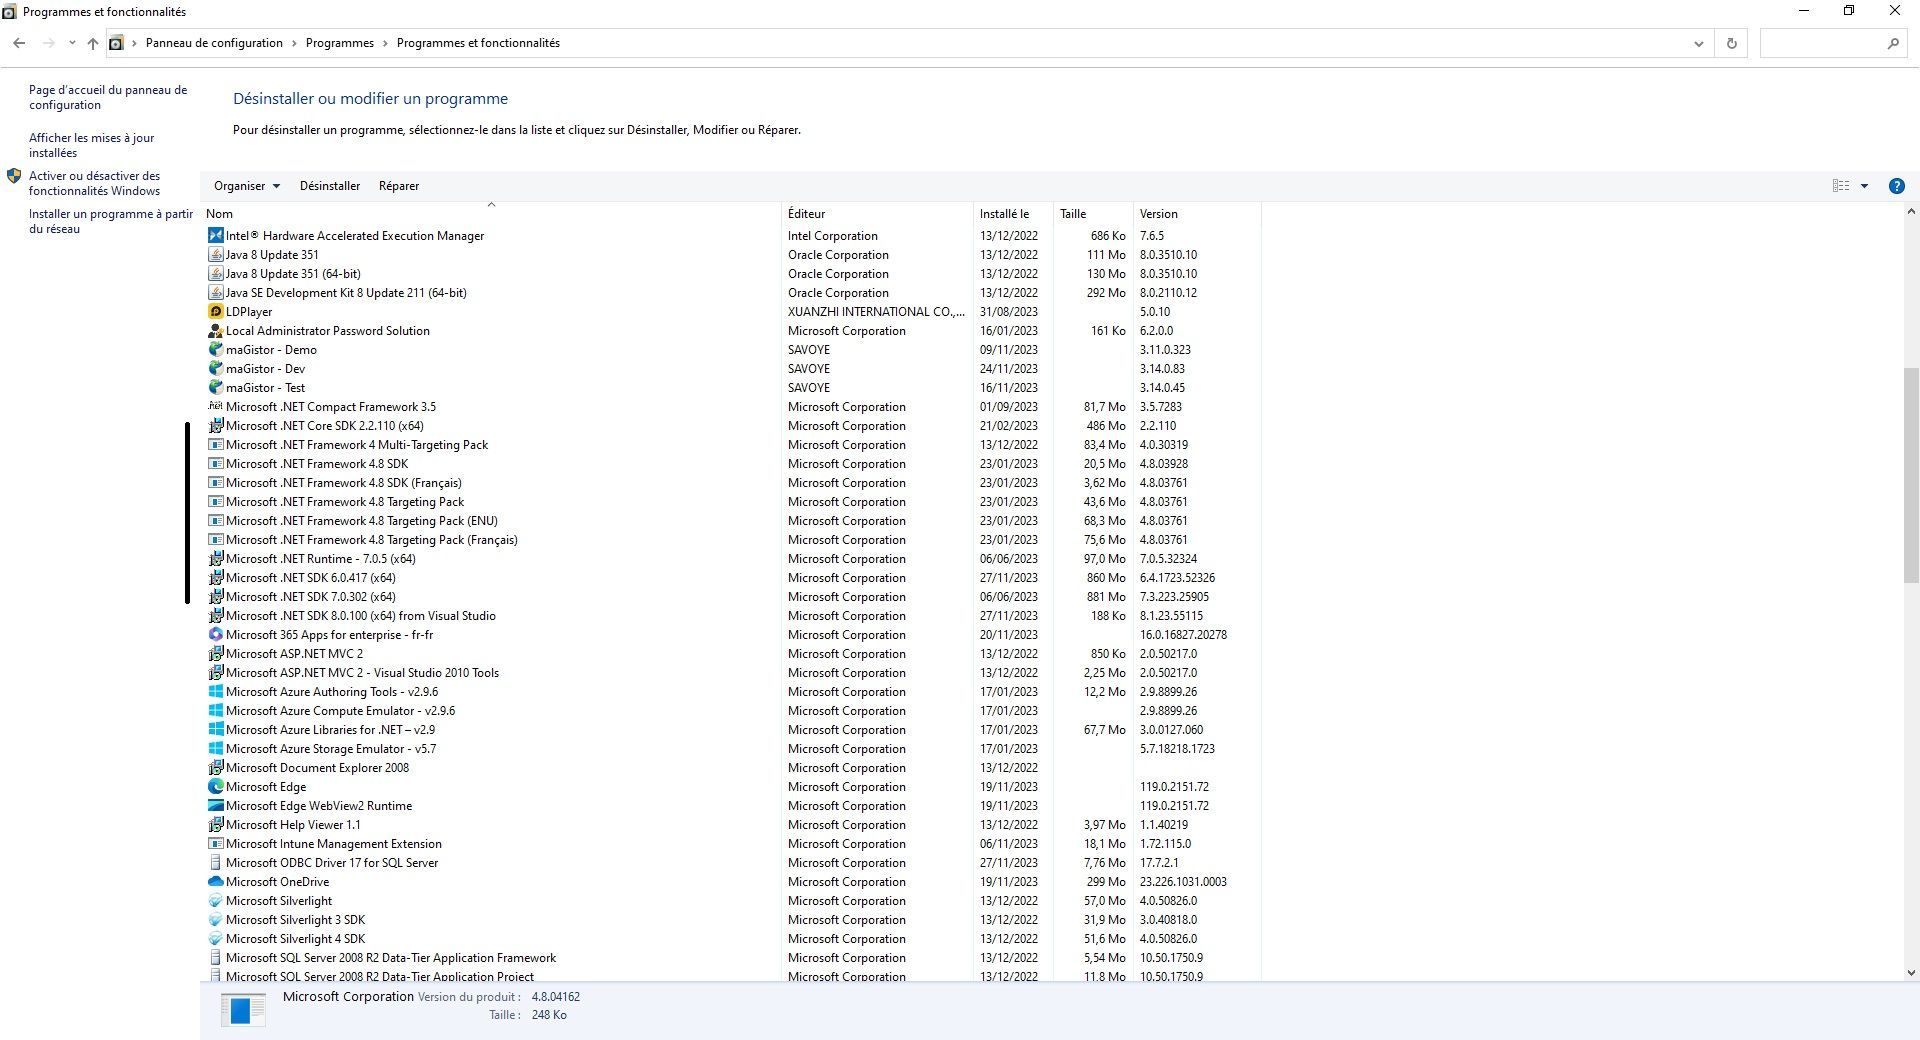The width and height of the screenshot is (1920, 1040).
Task: Click the Microsoft Edge program icon
Action: click(216, 787)
